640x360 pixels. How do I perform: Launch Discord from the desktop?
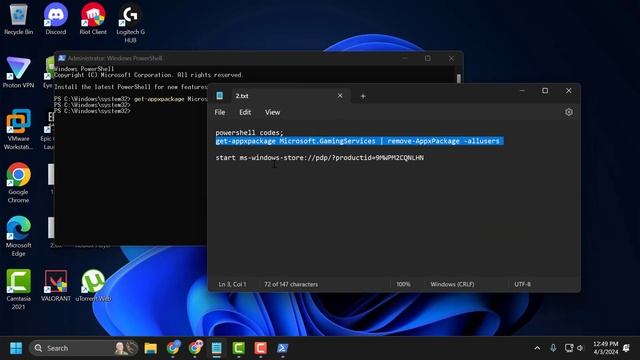coord(56,19)
